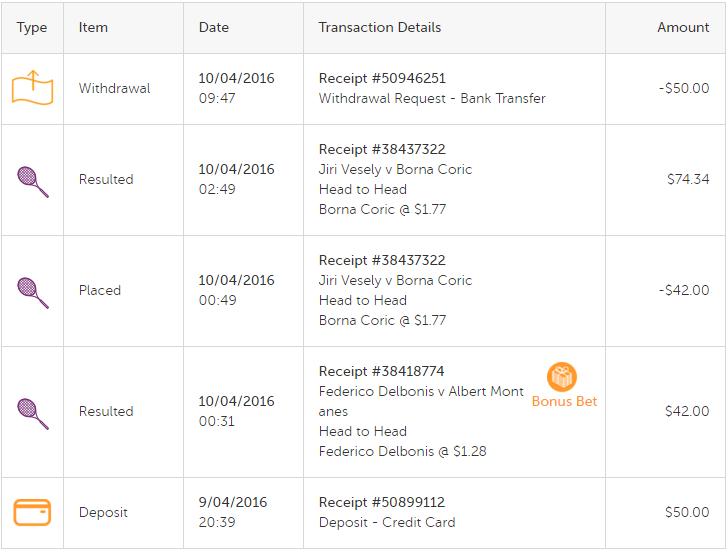The image size is (728, 551).
Task: Click the Federico Delbonis @ $1.28 selection
Action: click(x=403, y=451)
